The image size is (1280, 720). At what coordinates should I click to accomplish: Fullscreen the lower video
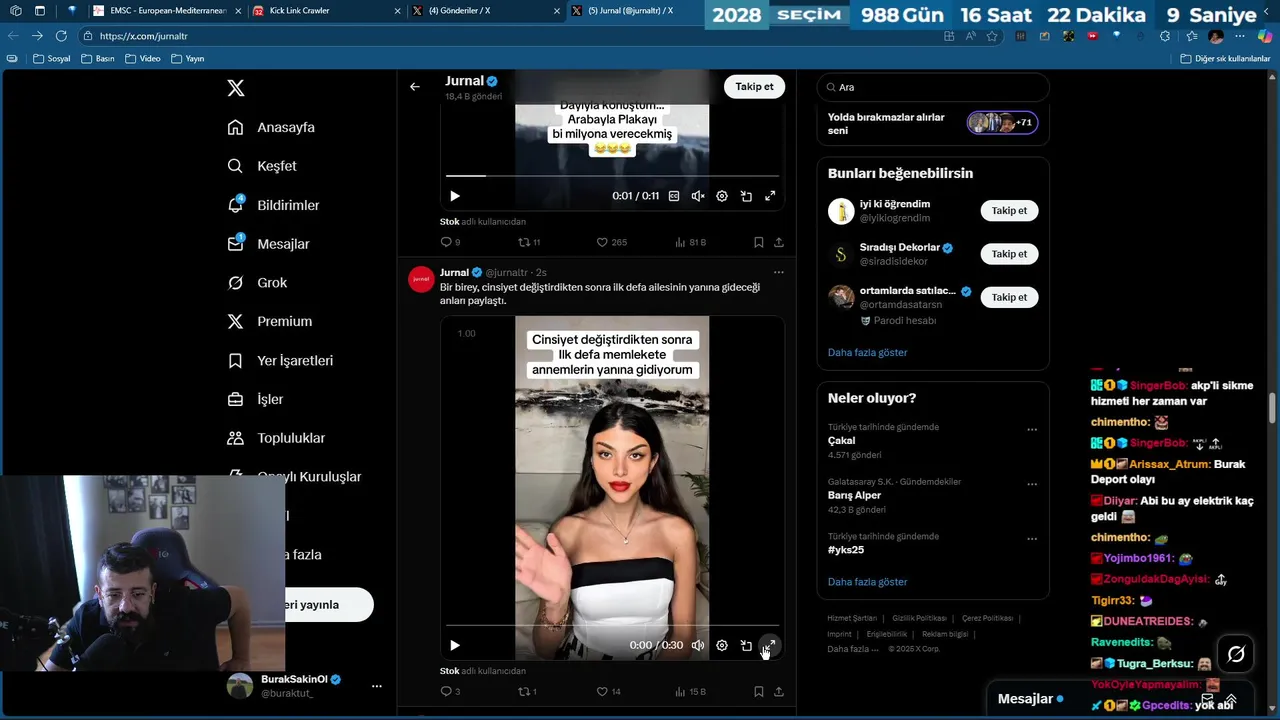[x=770, y=645]
